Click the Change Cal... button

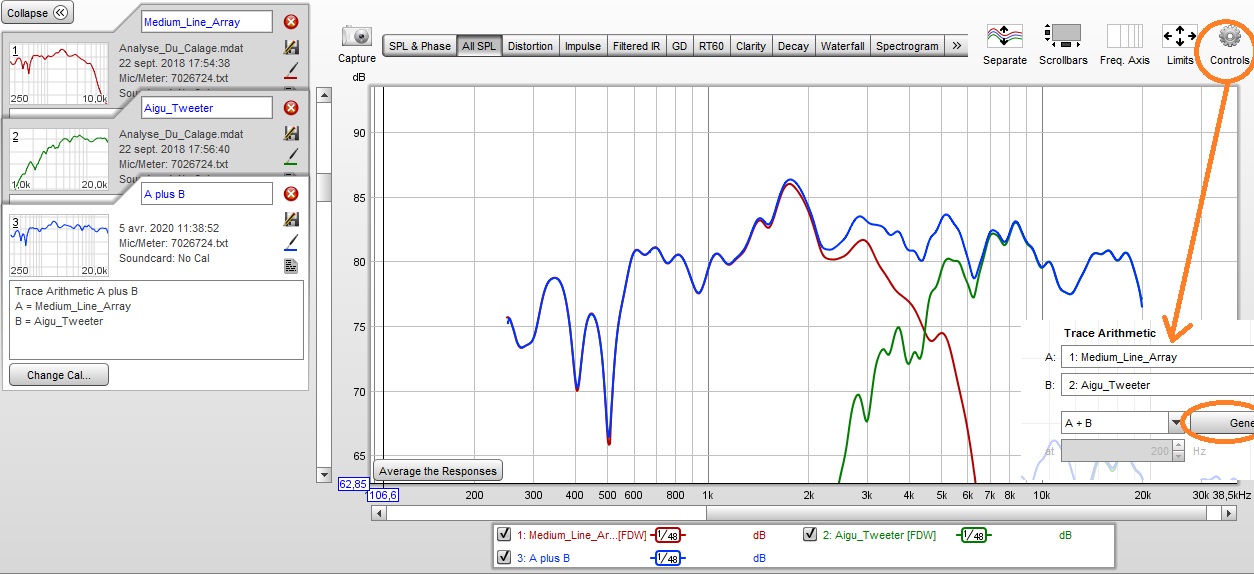click(59, 375)
